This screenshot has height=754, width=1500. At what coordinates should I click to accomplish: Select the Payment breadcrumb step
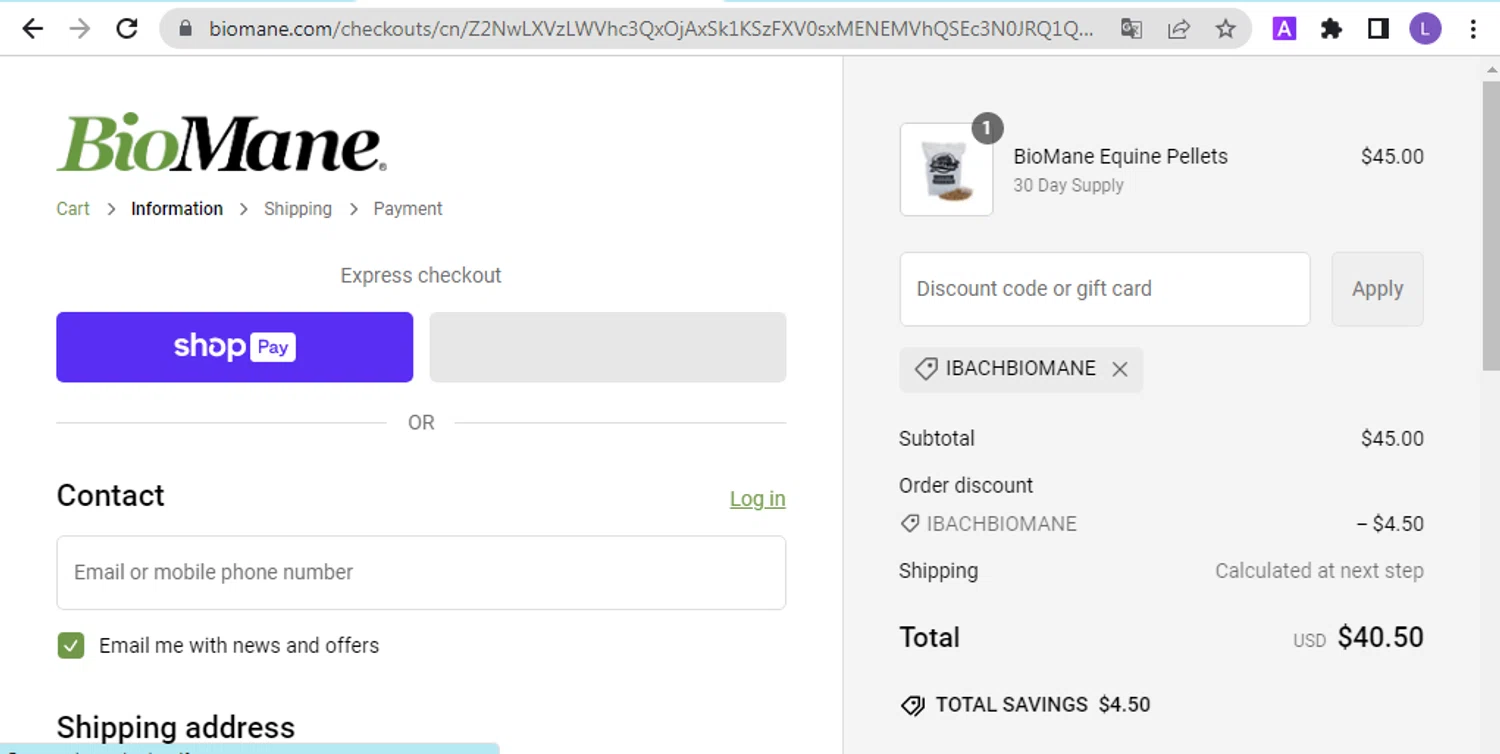pyautogui.click(x=408, y=209)
